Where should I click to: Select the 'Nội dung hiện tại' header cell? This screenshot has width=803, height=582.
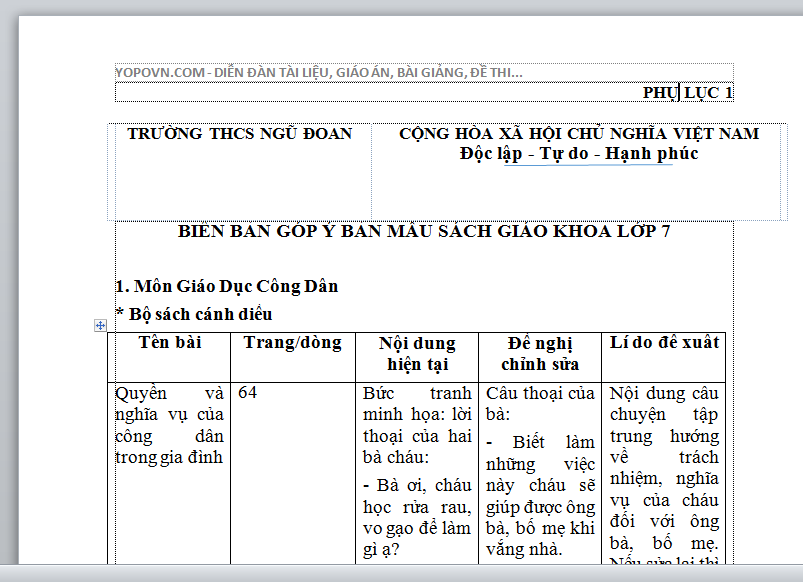417,354
